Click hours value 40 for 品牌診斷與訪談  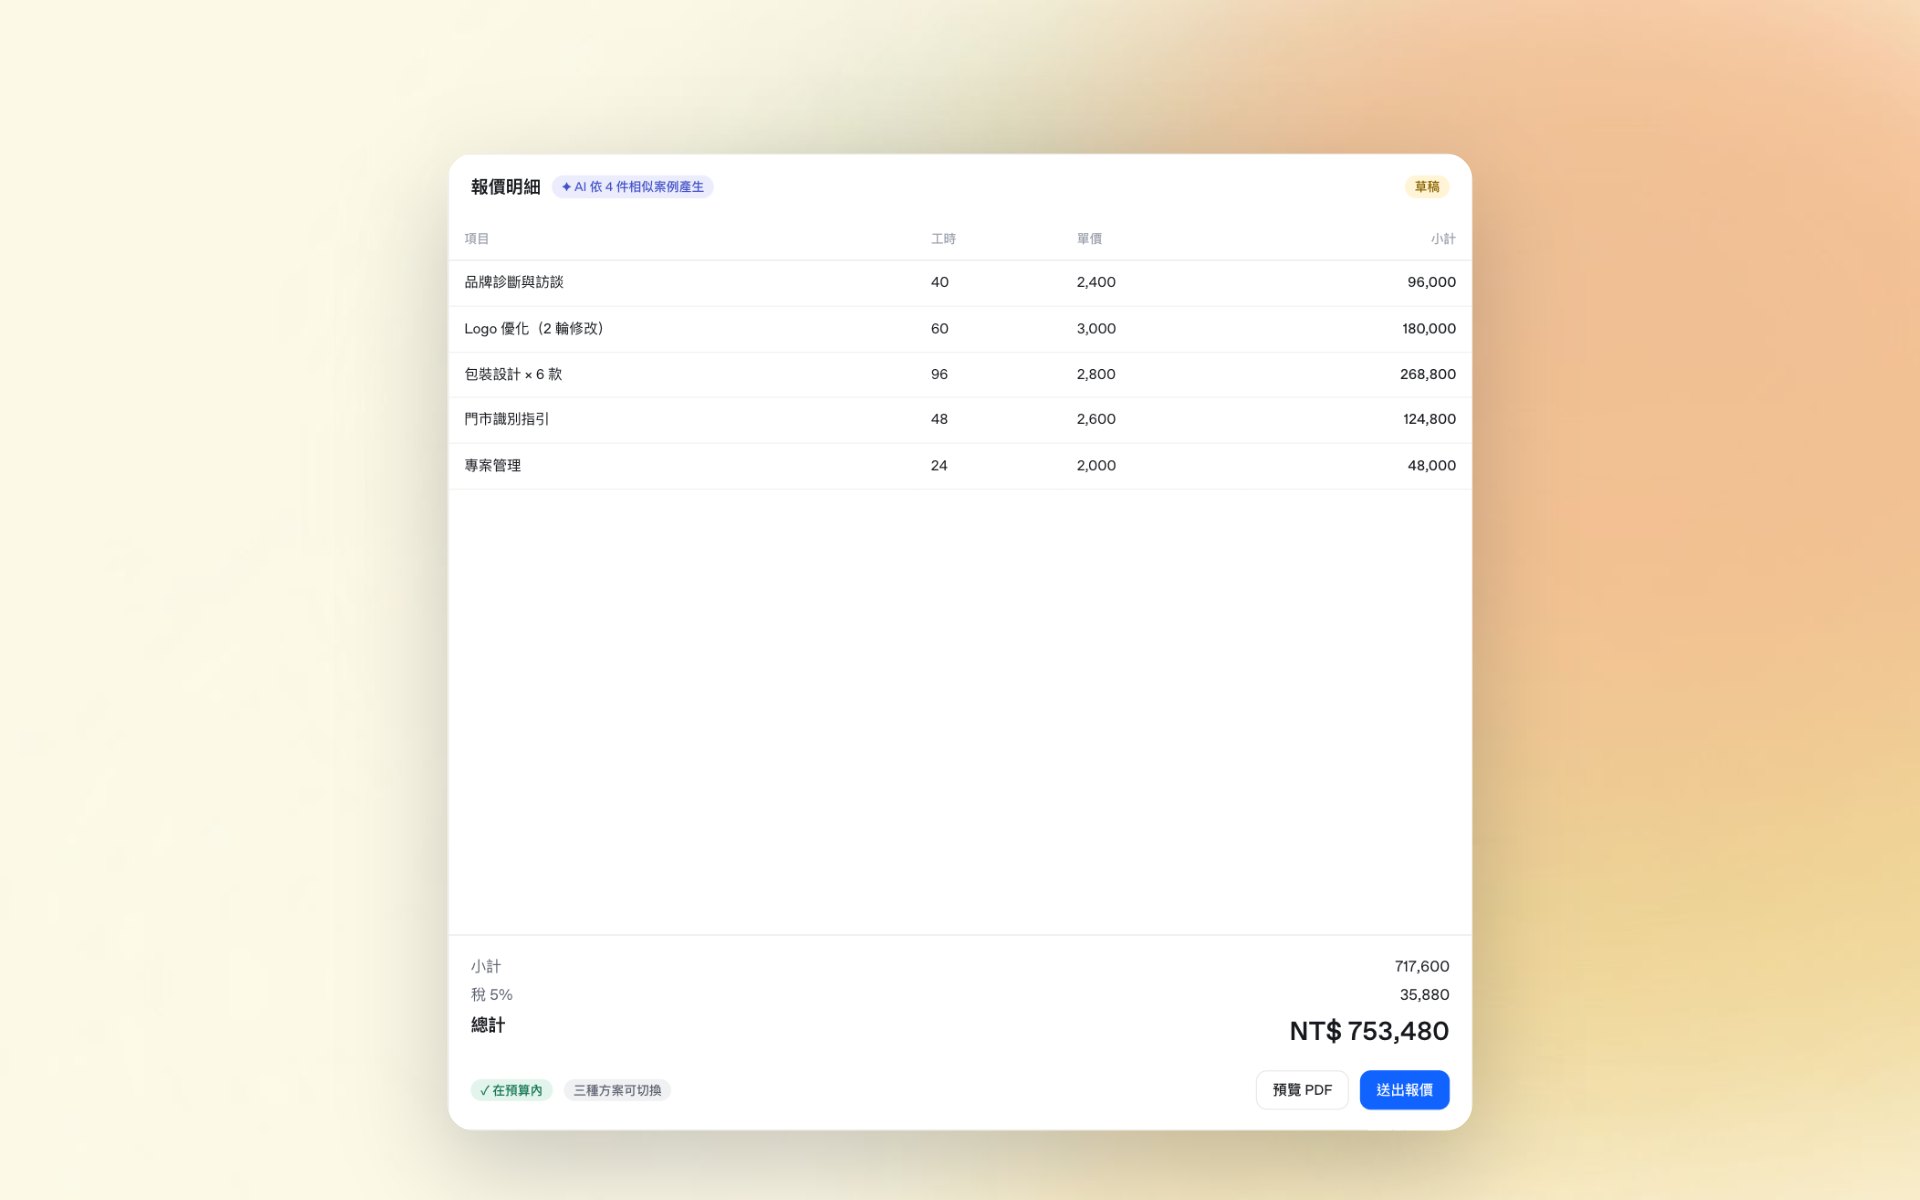(940, 282)
